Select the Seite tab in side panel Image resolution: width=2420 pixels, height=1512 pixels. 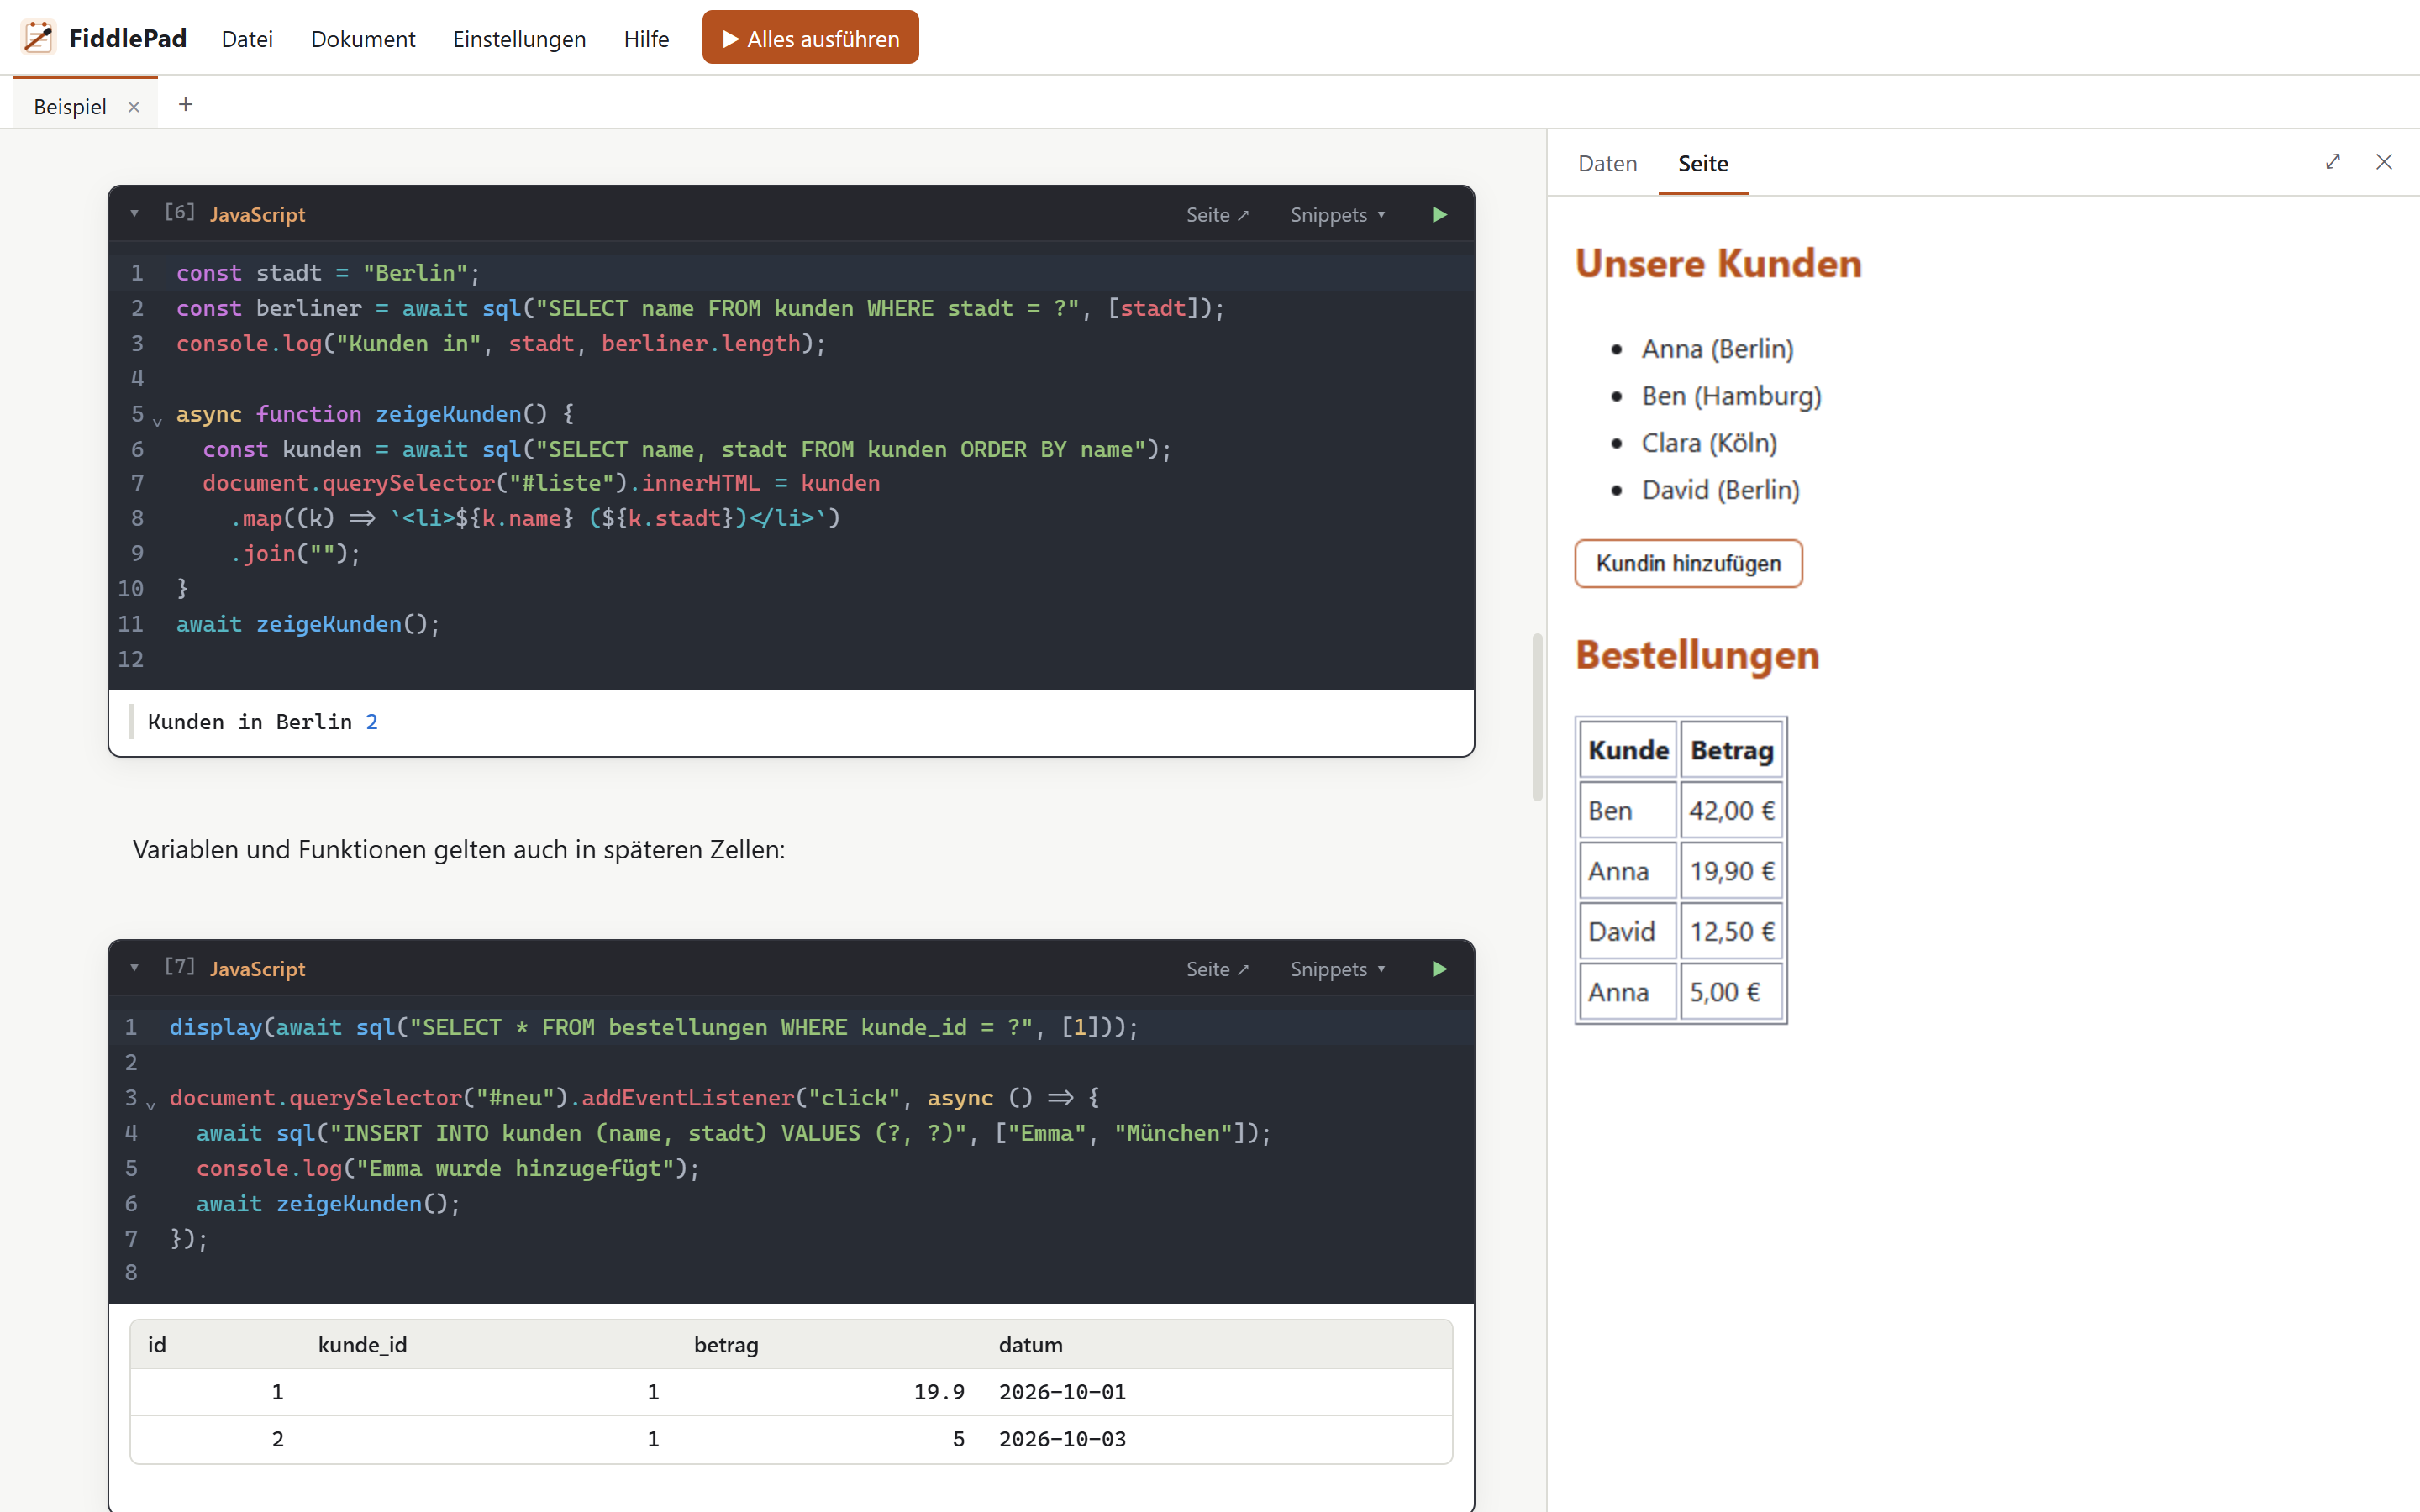1703,163
